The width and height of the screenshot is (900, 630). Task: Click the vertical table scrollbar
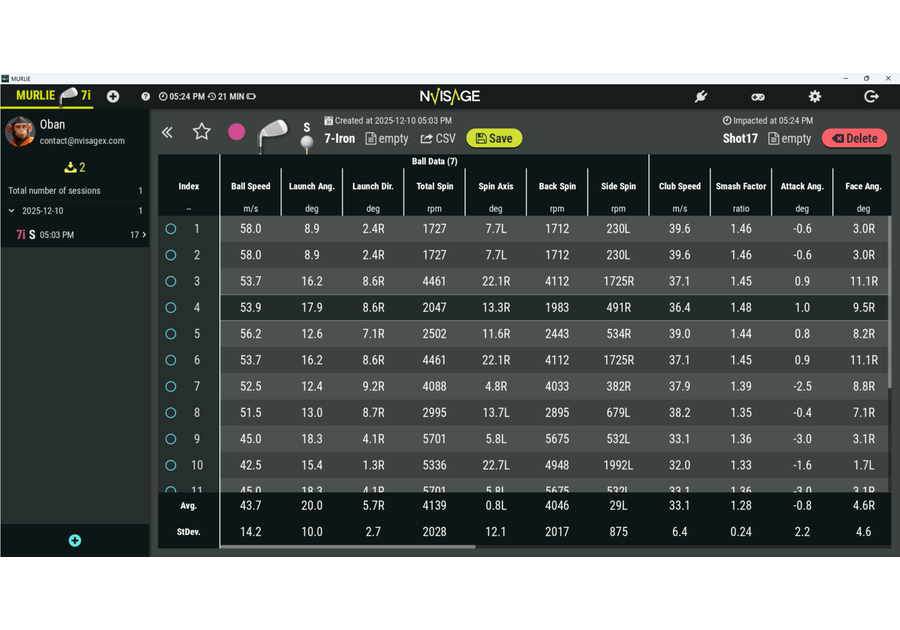890,302
